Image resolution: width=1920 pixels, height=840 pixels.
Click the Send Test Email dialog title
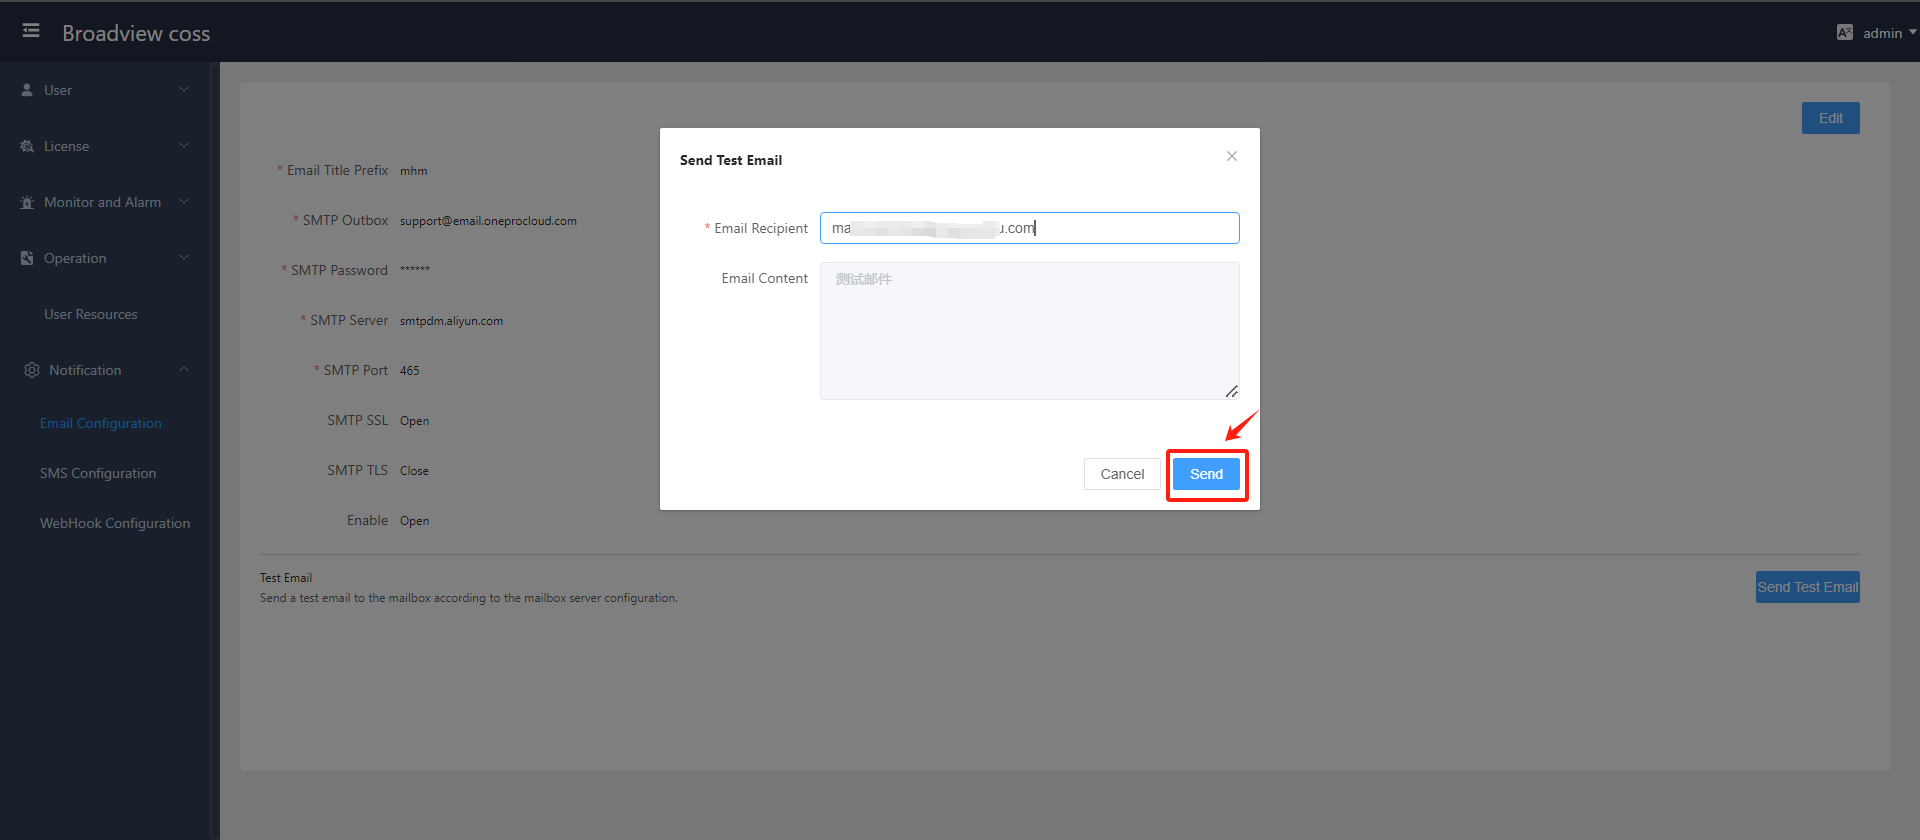coord(731,160)
